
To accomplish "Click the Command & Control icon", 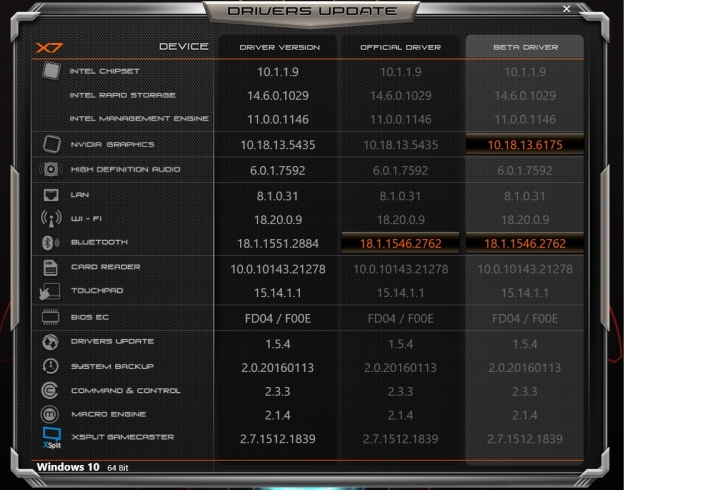I will (50, 390).
